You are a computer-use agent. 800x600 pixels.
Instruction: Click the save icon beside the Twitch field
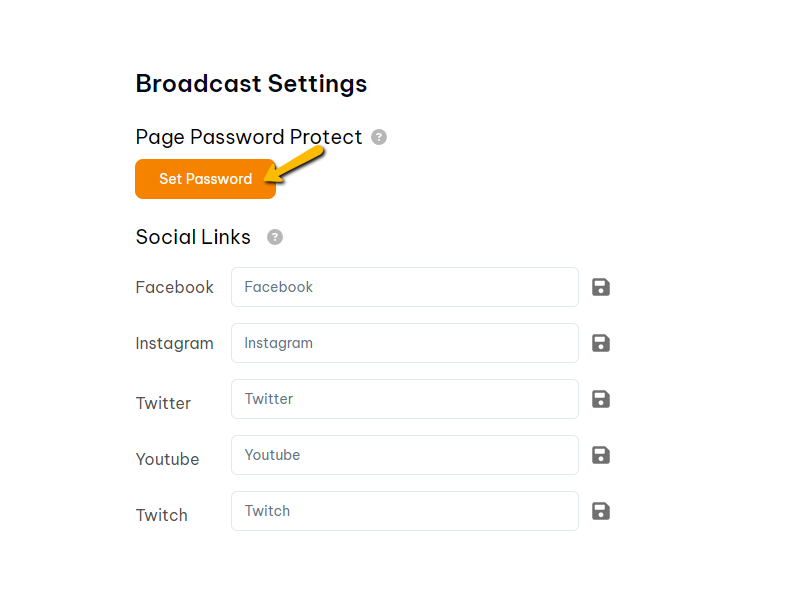coord(600,511)
